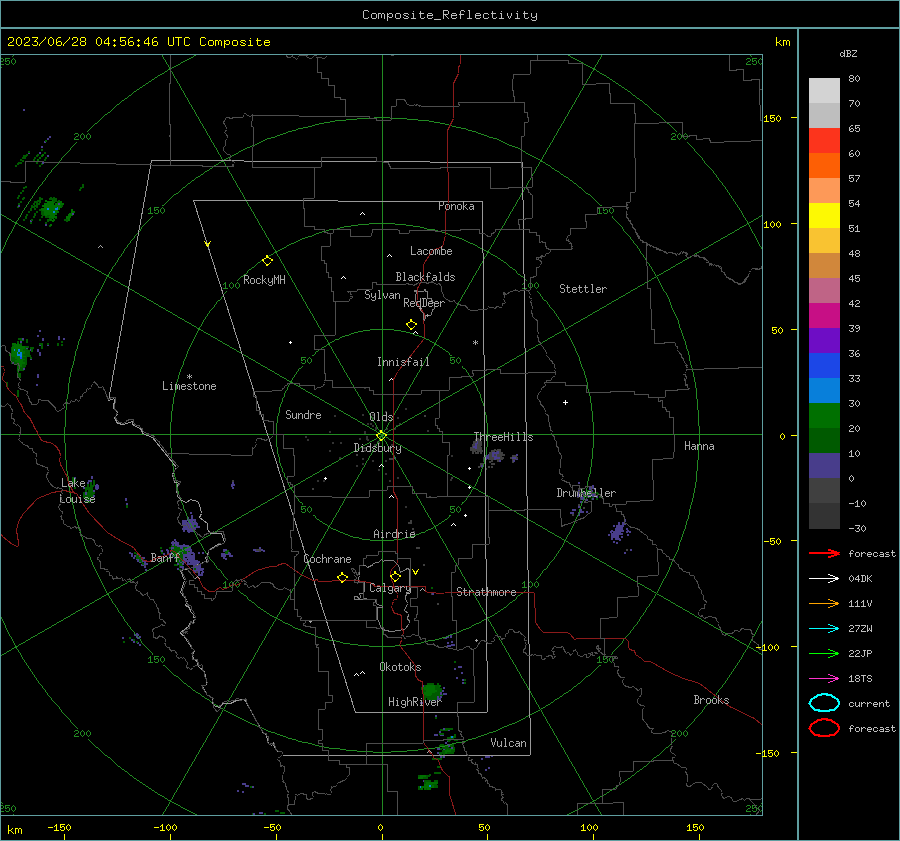Click the yellow diamond marker at Calgary
This screenshot has width=900, height=841.
click(395, 576)
